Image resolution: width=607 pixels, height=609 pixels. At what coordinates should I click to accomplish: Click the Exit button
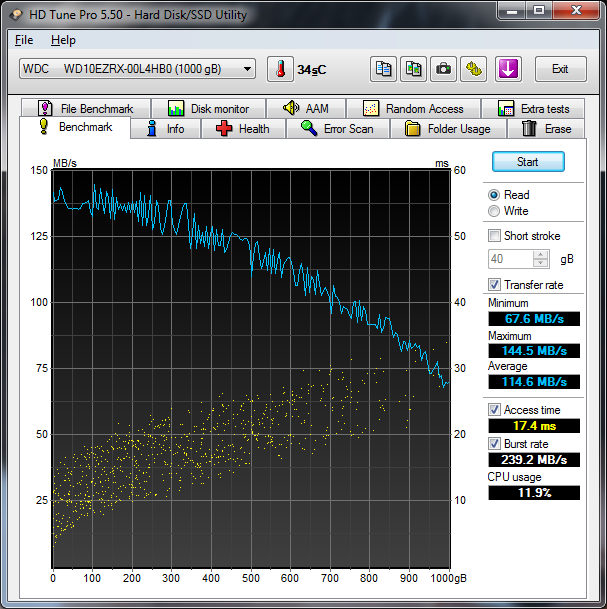tap(560, 69)
